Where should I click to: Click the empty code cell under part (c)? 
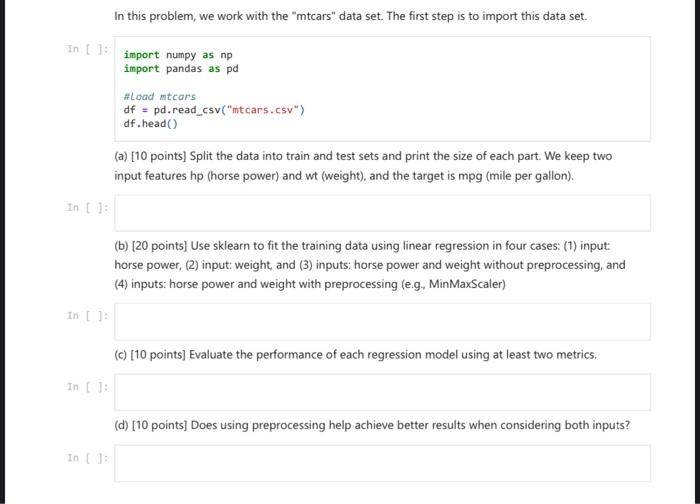[382, 392]
